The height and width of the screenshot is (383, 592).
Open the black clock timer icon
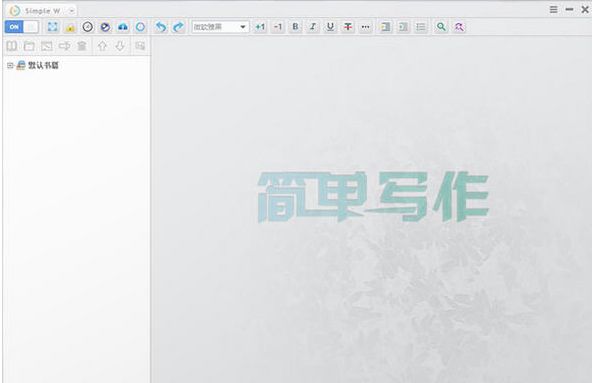point(88,27)
